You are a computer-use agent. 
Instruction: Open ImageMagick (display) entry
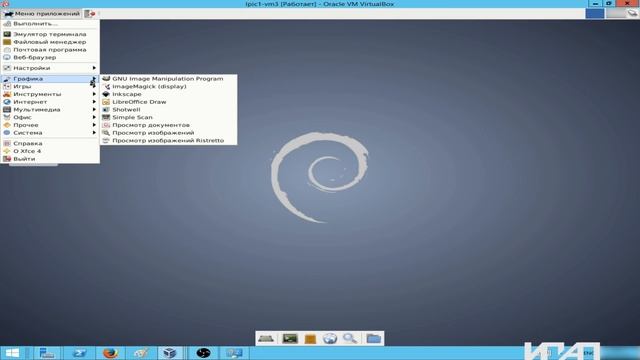tap(168, 87)
